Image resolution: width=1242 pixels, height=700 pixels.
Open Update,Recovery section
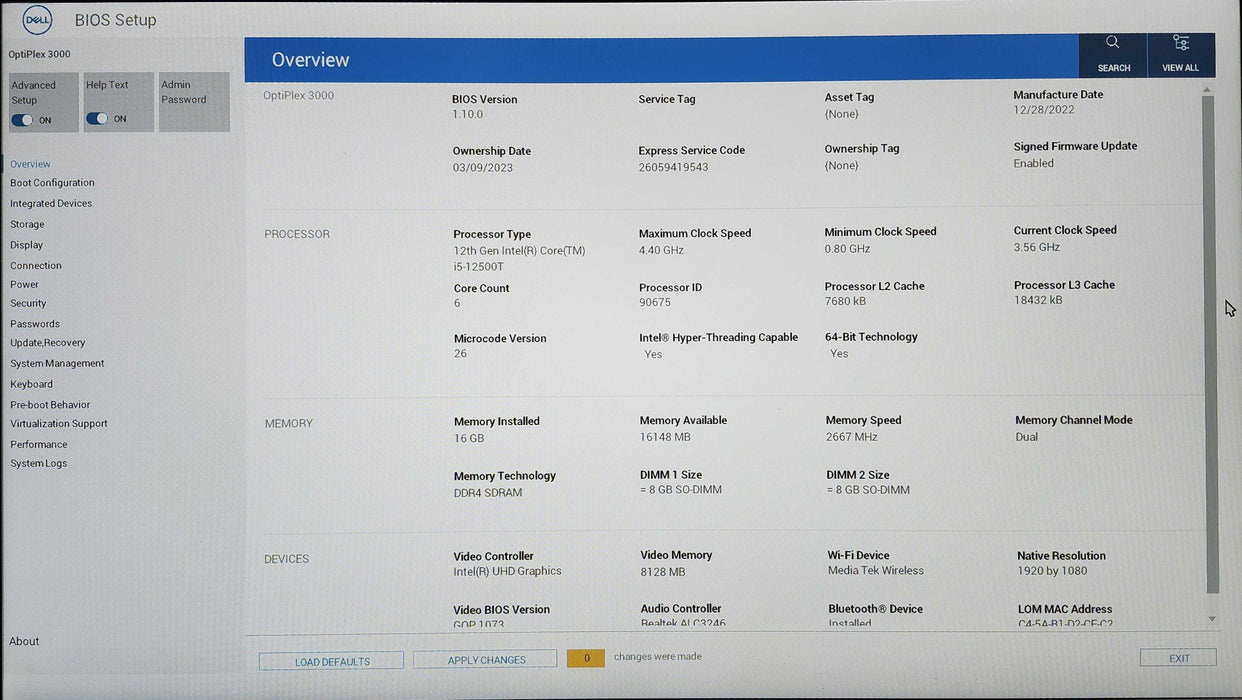[x=48, y=343]
